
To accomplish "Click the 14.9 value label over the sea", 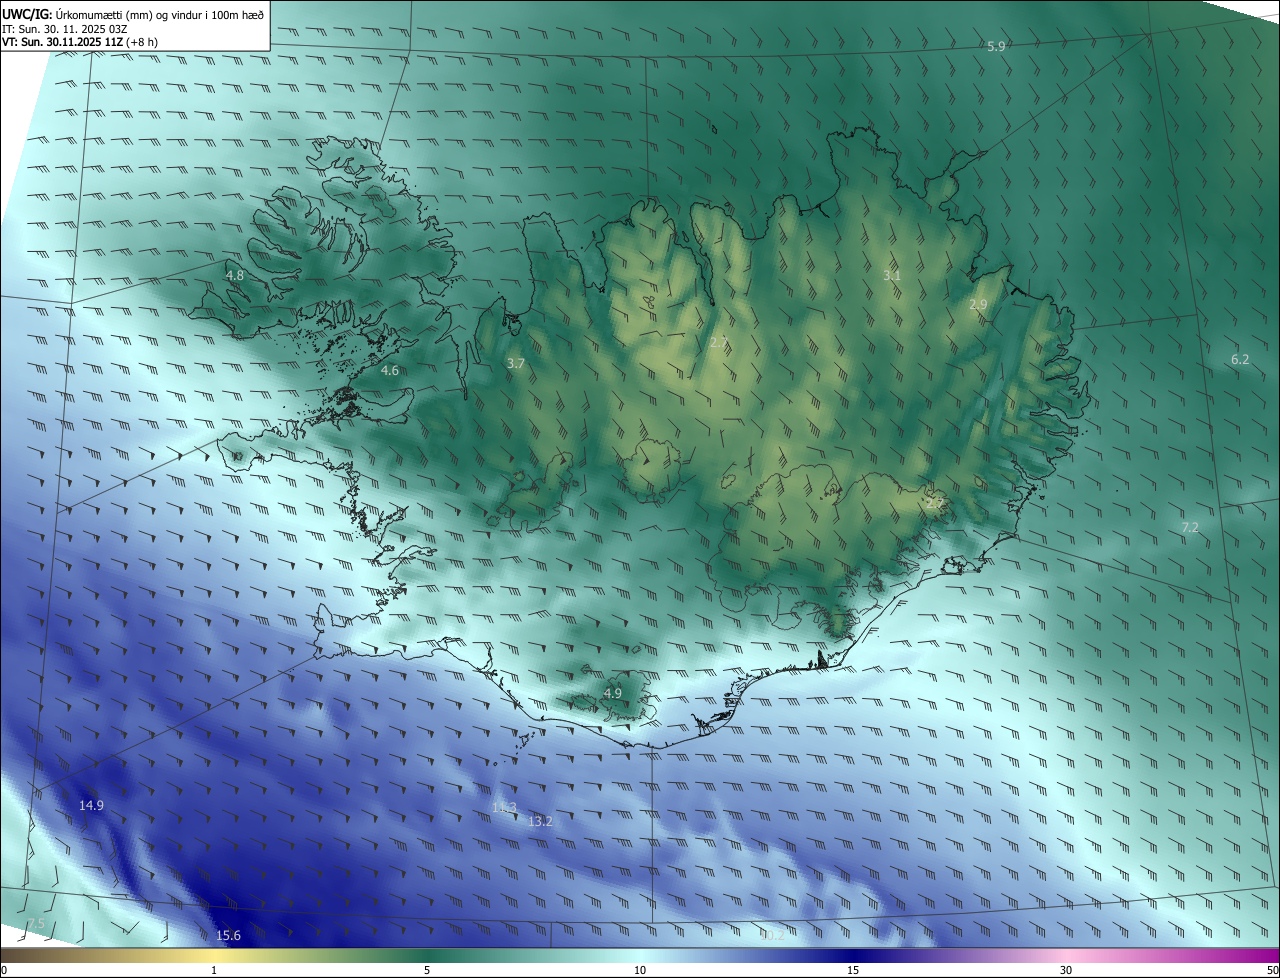I will click(91, 805).
